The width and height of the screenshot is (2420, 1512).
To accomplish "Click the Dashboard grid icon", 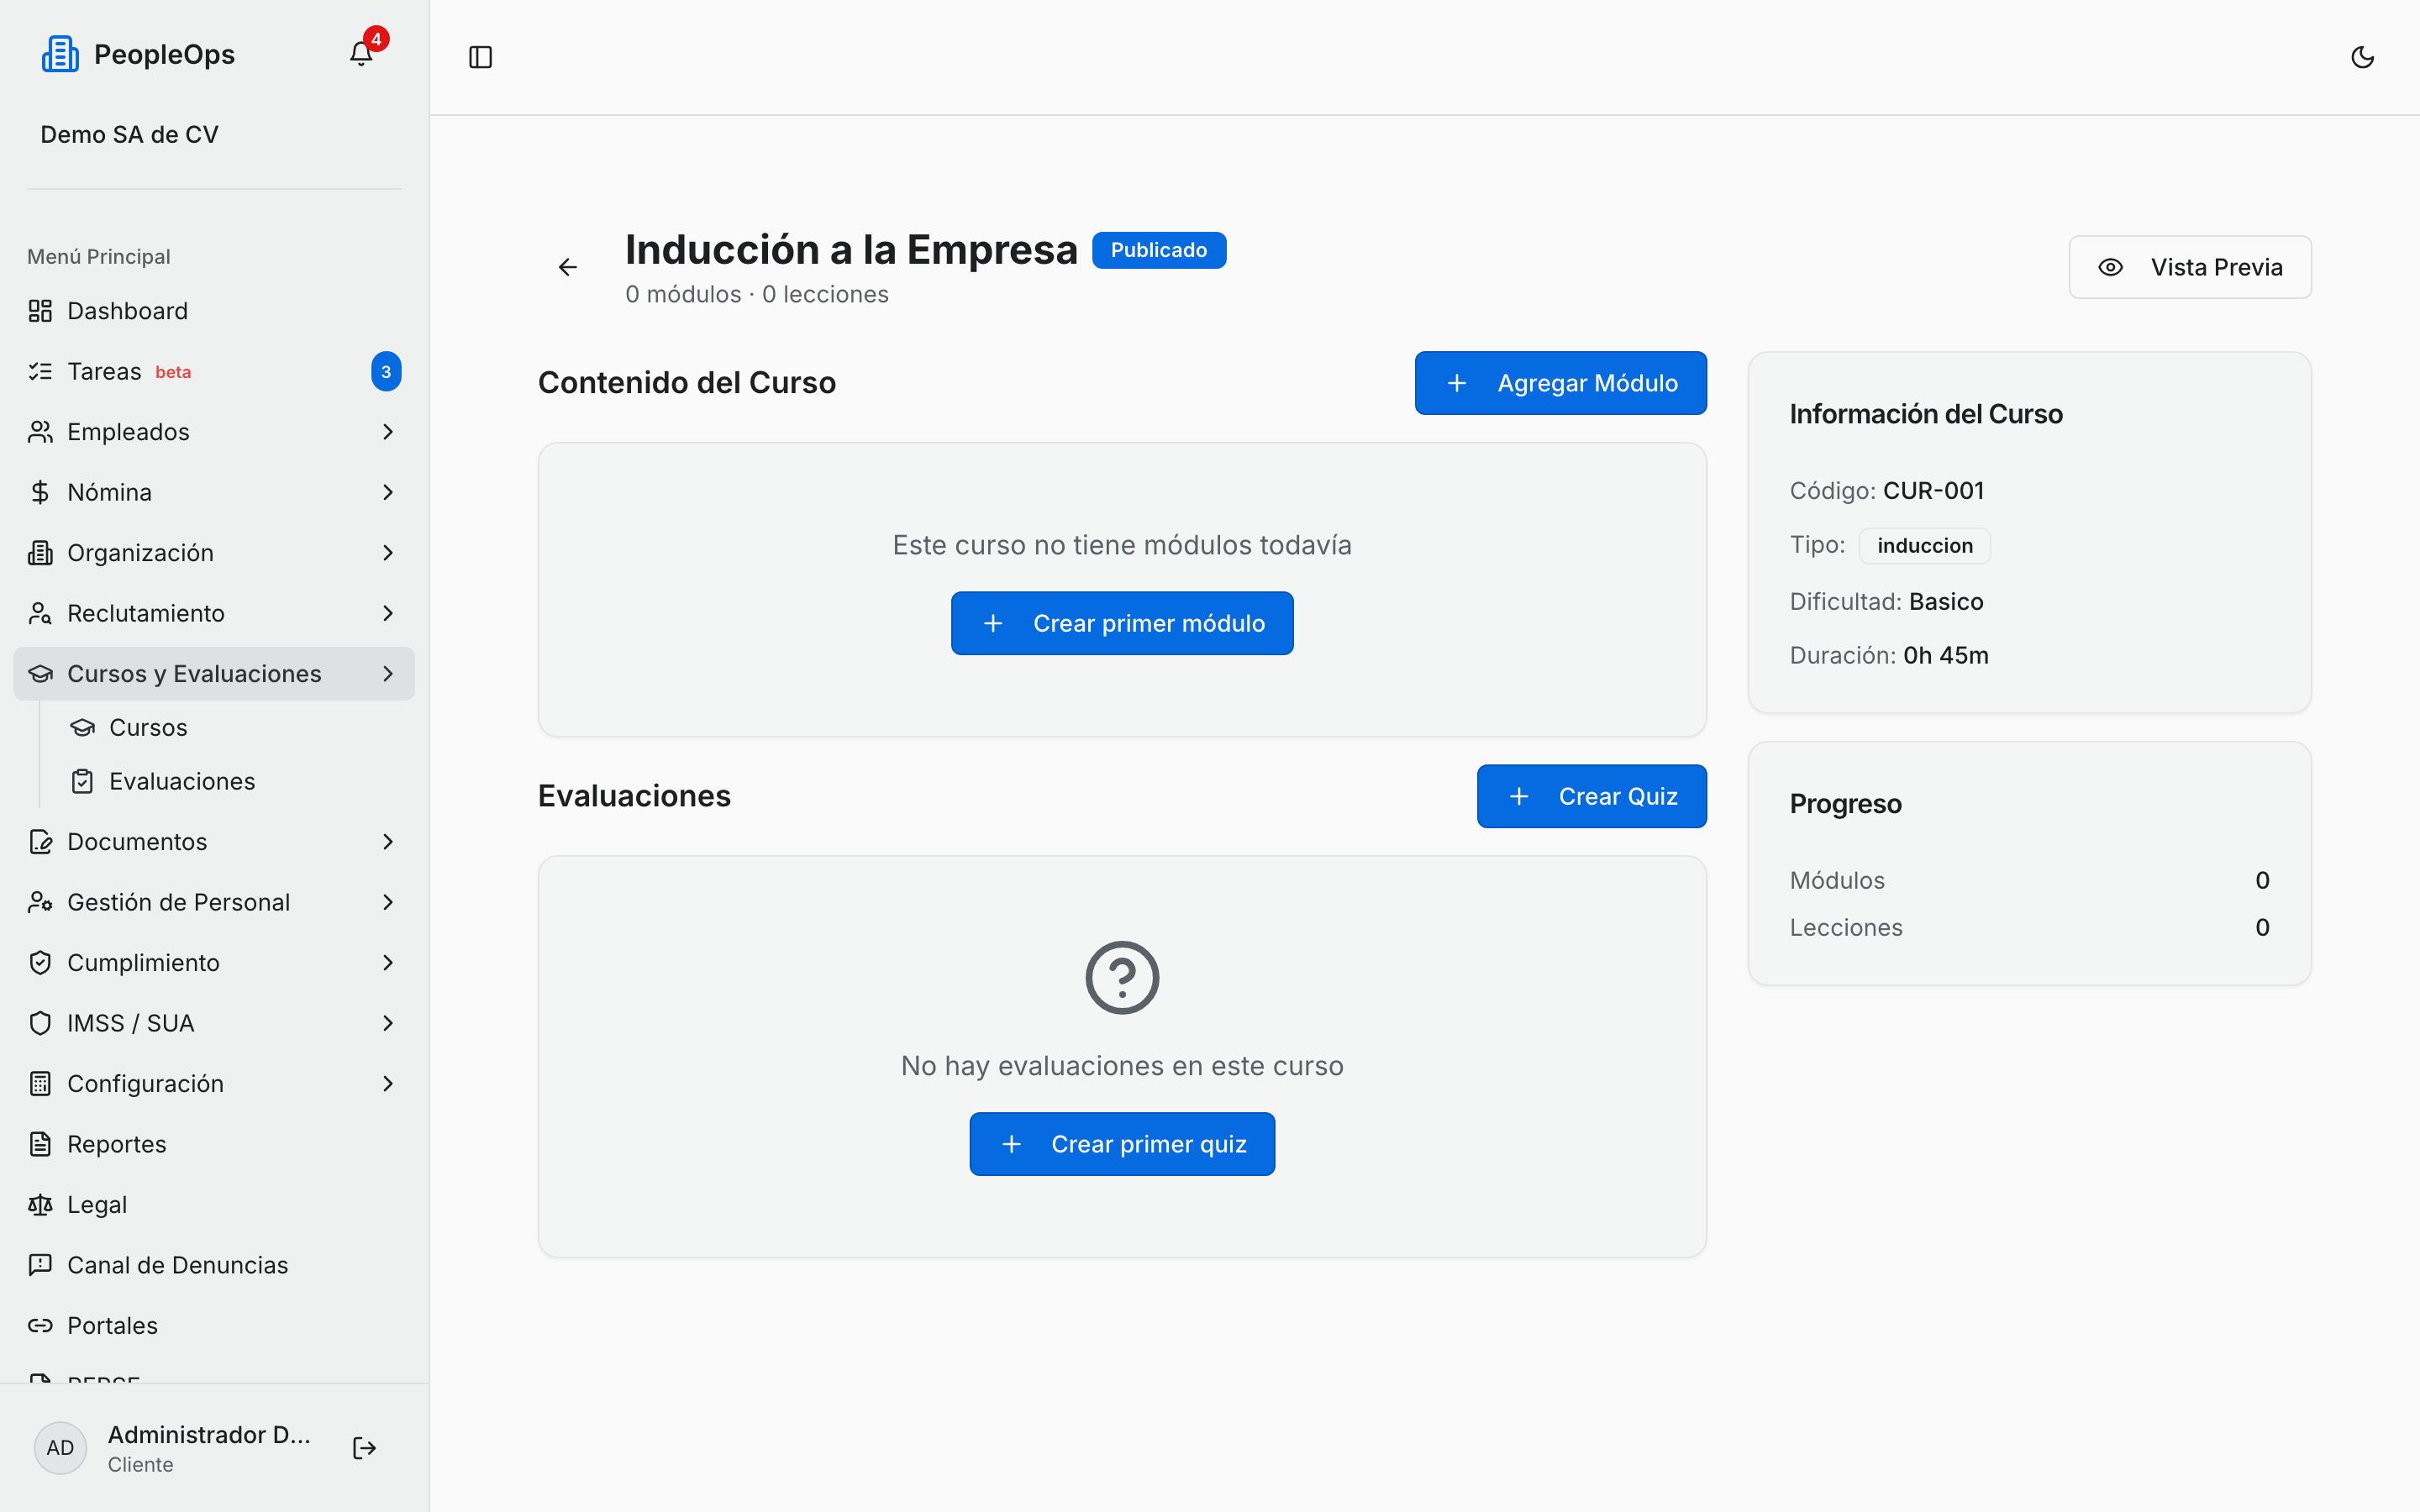I will pyautogui.click(x=40, y=311).
